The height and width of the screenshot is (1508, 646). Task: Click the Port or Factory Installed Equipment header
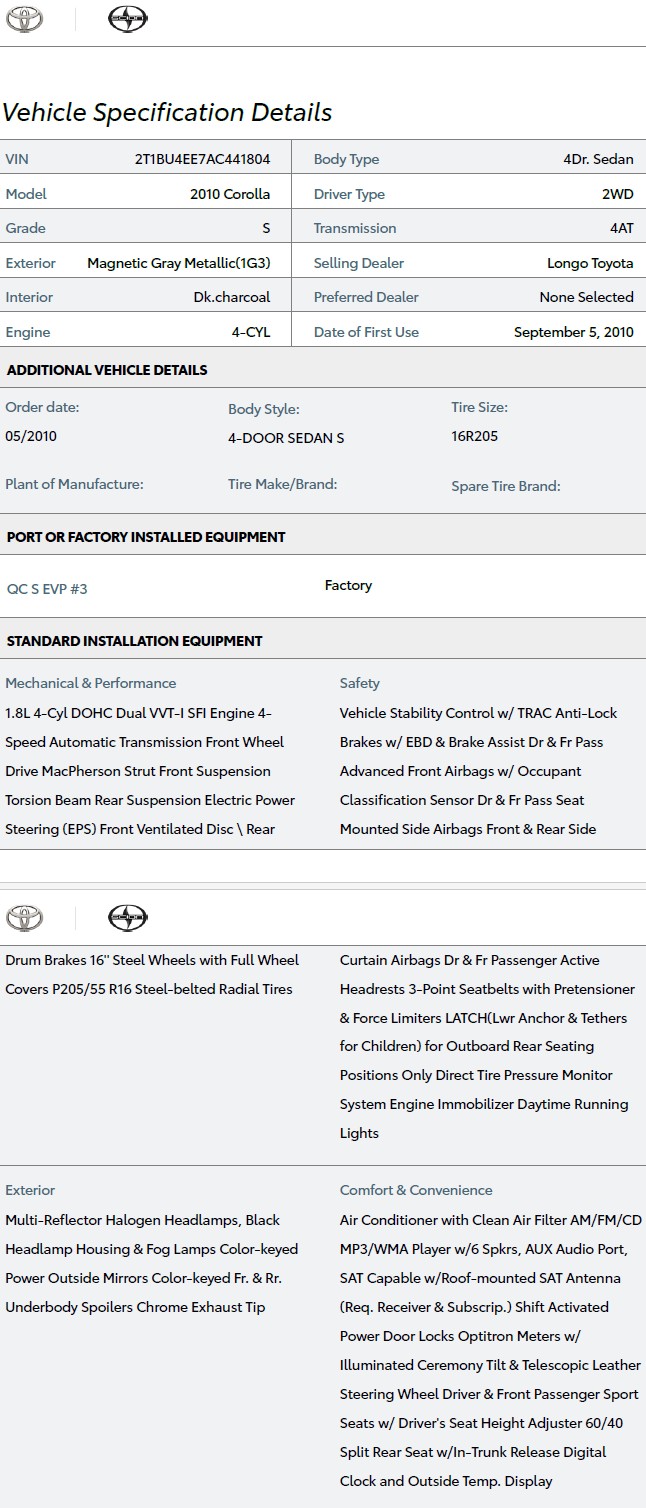pos(146,537)
